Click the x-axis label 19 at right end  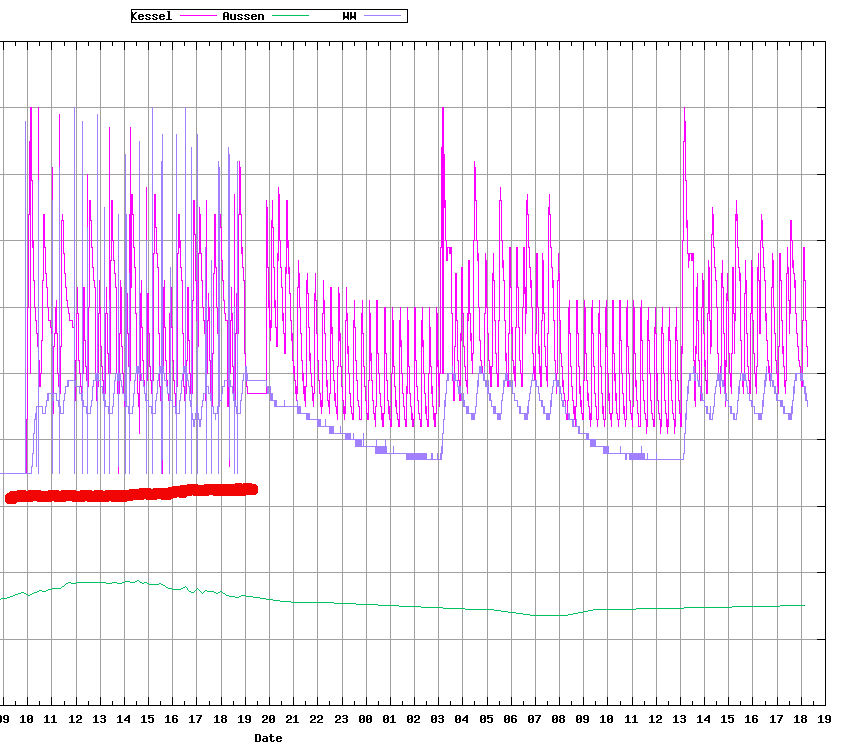tap(824, 720)
